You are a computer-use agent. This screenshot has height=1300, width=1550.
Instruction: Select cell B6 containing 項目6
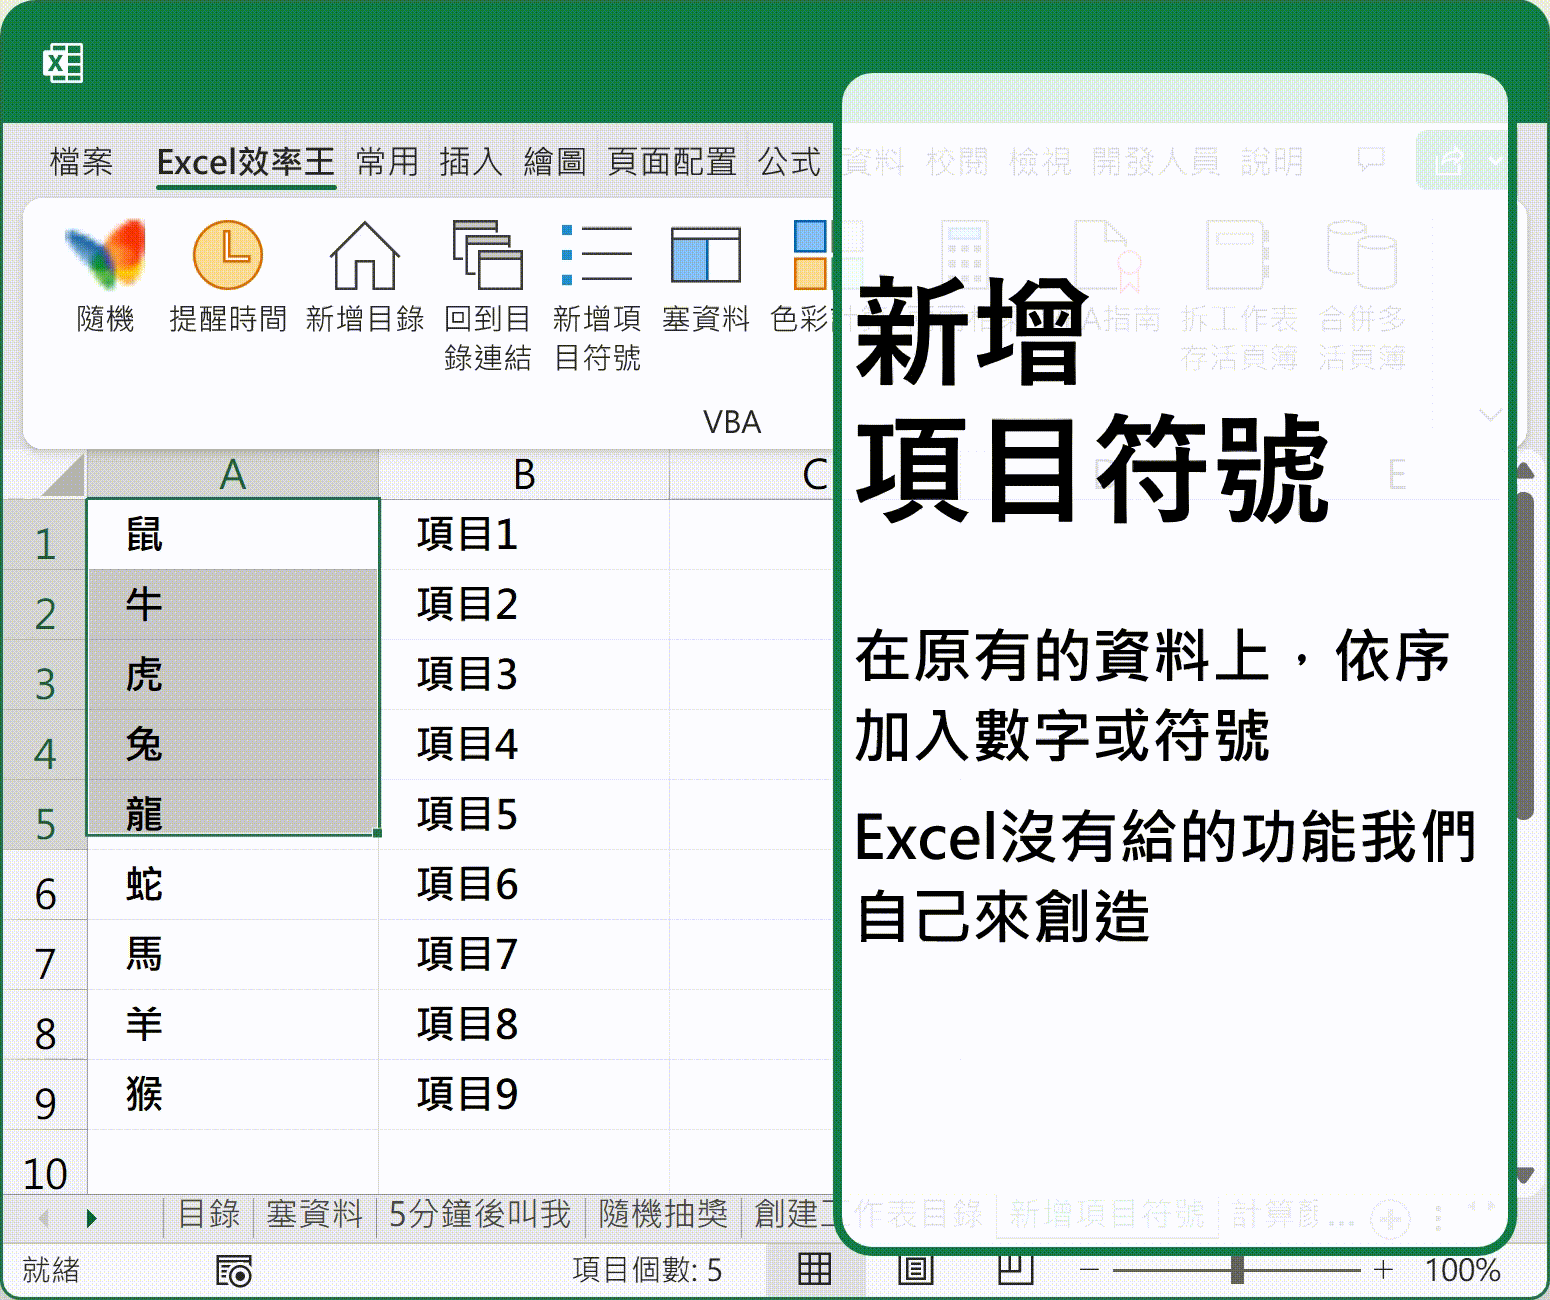tap(523, 885)
